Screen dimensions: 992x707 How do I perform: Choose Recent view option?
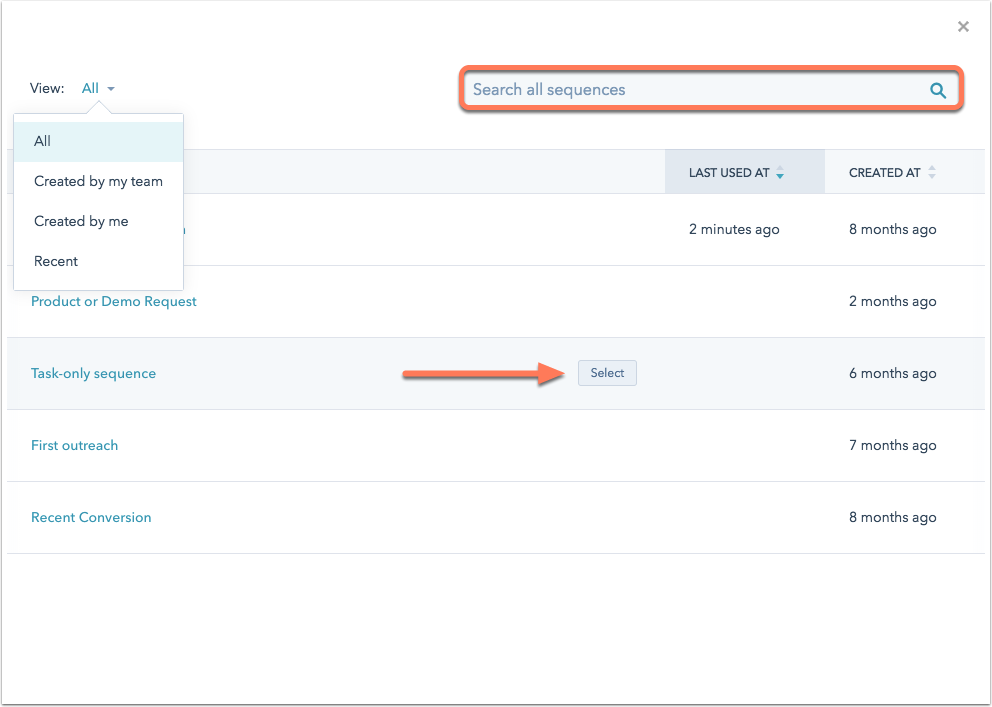pyautogui.click(x=99, y=261)
